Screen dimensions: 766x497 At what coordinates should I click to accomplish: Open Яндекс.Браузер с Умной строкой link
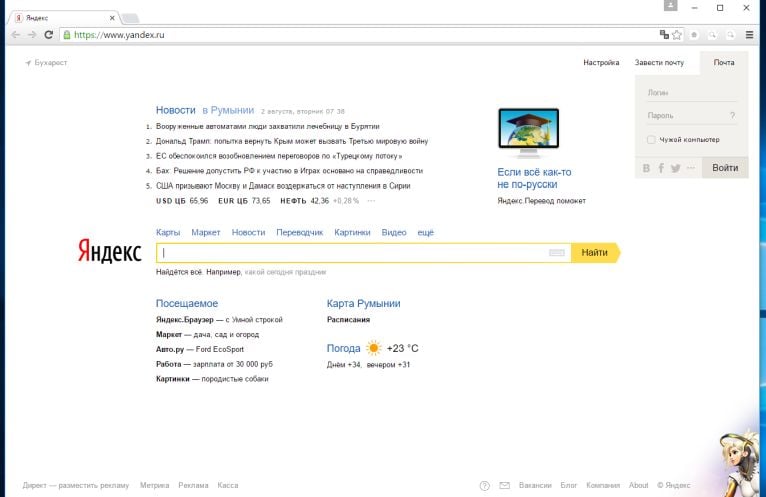219,320
